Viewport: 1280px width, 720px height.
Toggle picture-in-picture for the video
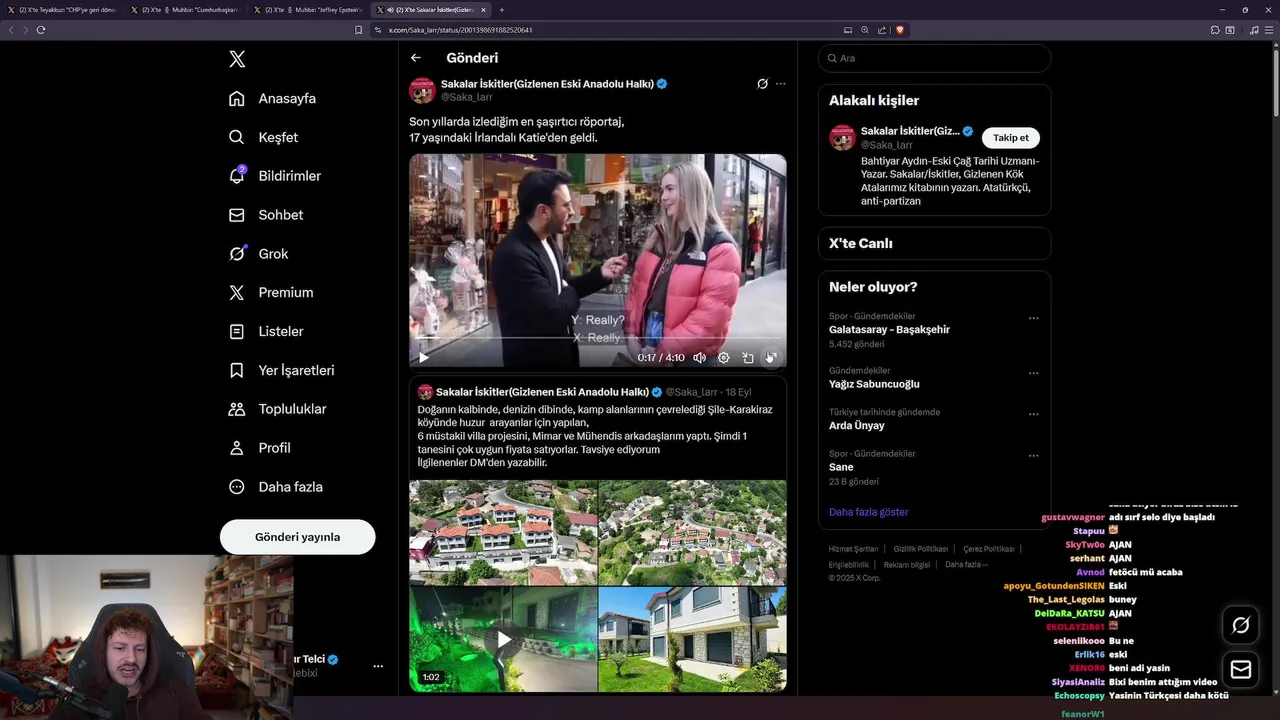tap(747, 357)
